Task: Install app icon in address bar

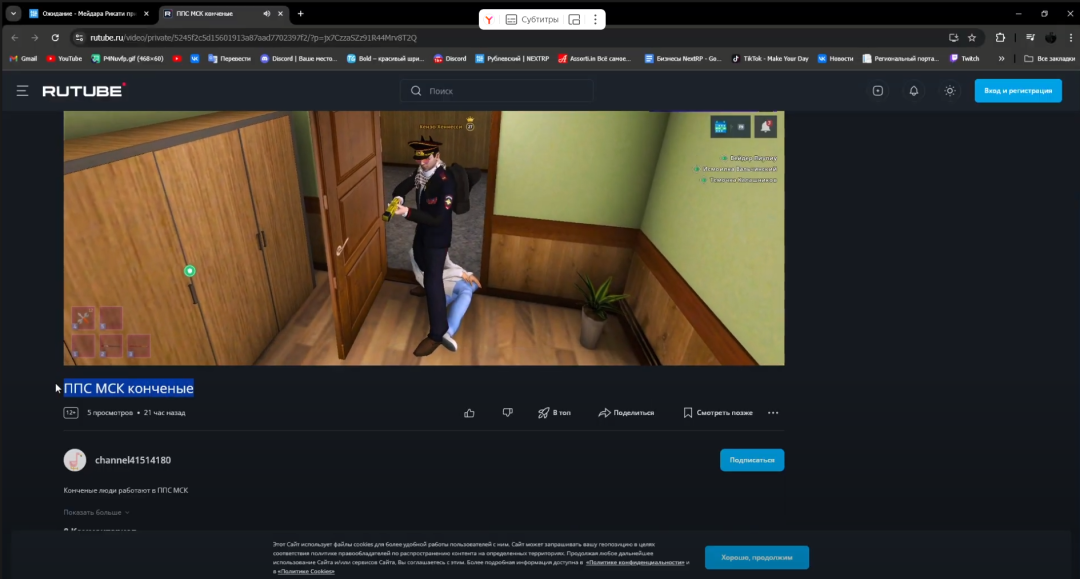Action: 953,38
